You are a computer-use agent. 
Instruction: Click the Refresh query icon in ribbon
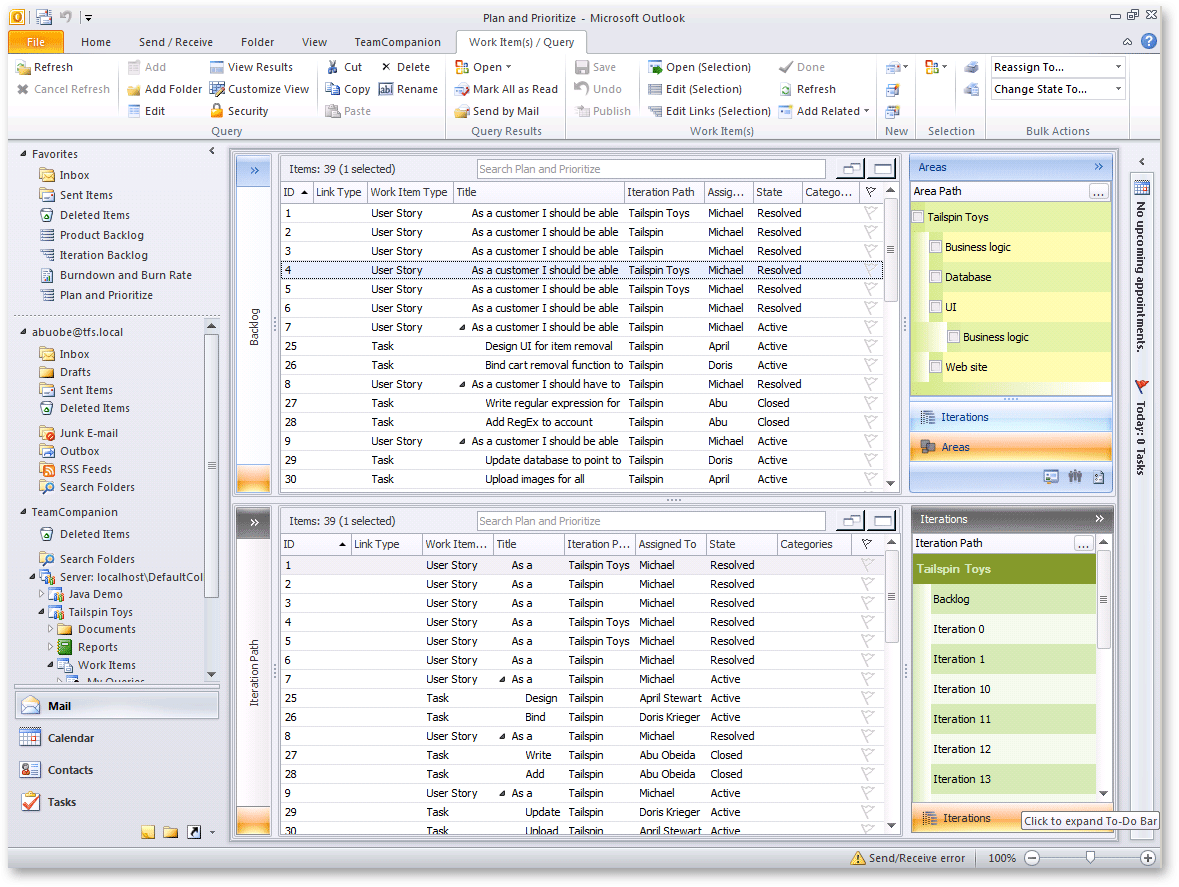23,67
